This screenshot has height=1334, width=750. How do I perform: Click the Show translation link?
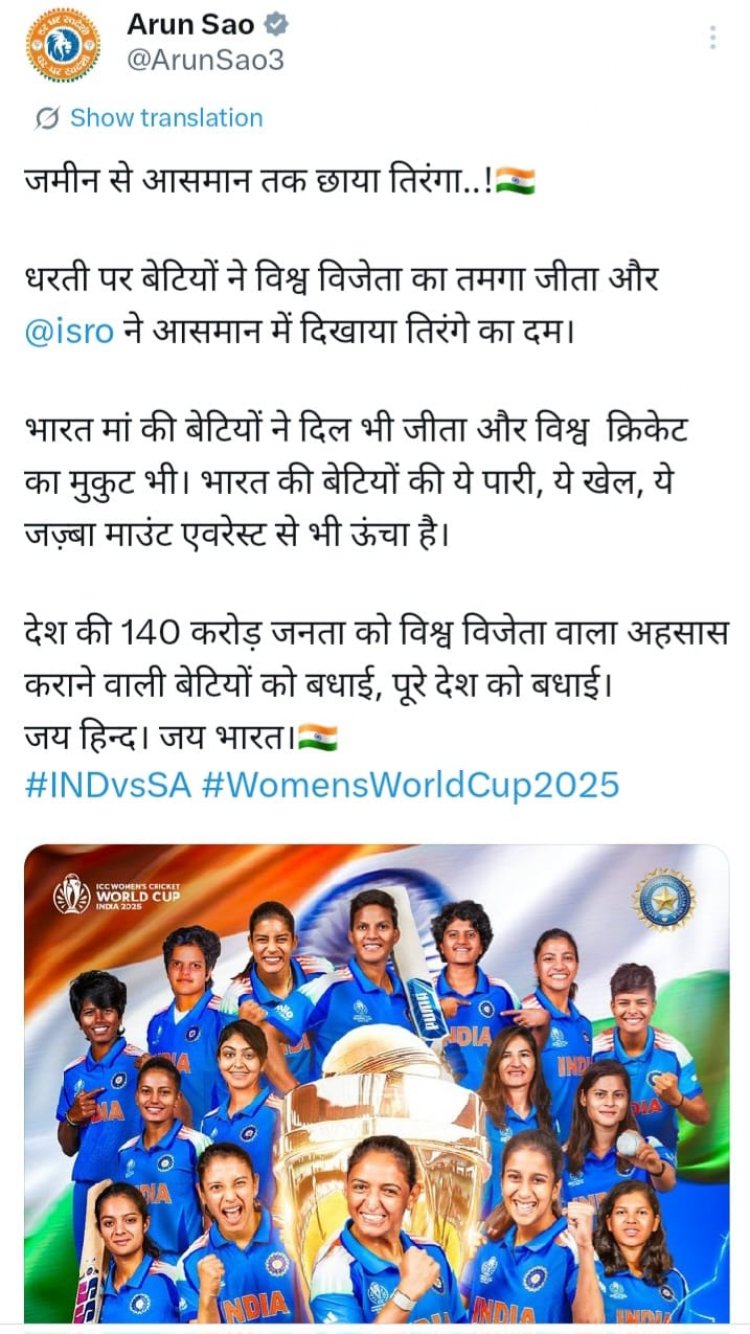click(x=166, y=118)
